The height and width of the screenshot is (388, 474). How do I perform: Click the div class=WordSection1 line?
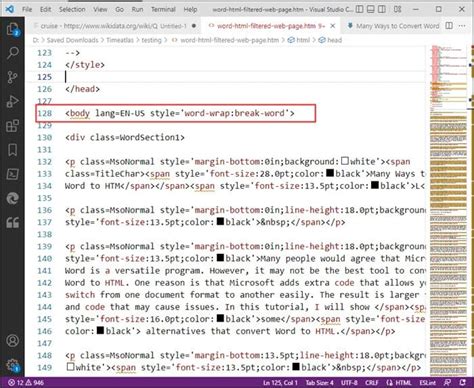tap(125, 137)
